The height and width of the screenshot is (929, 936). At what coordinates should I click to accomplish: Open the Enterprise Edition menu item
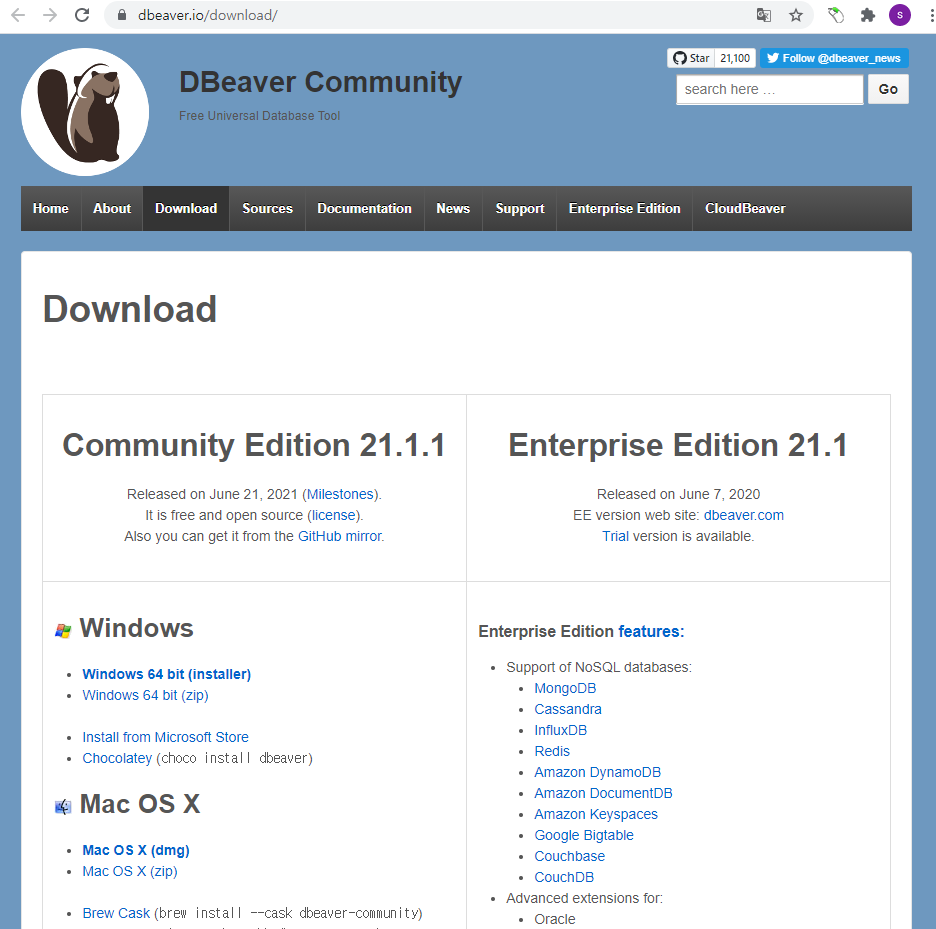click(x=624, y=208)
